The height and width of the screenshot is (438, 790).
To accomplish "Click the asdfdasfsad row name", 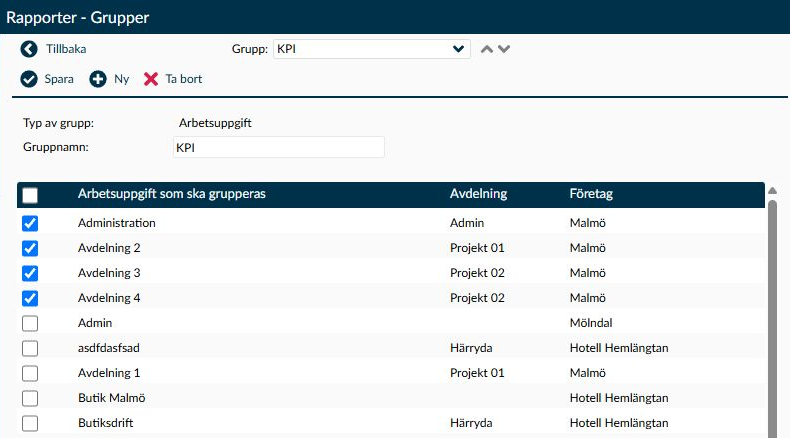I will pyautogui.click(x=109, y=348).
